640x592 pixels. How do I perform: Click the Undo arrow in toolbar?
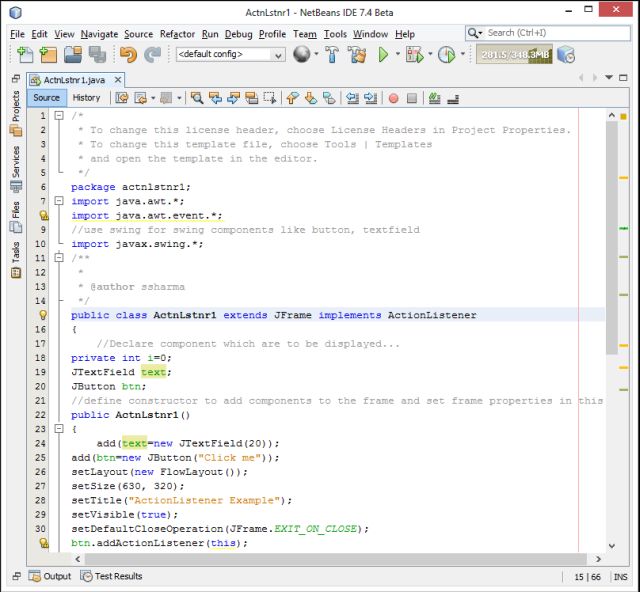(128, 55)
